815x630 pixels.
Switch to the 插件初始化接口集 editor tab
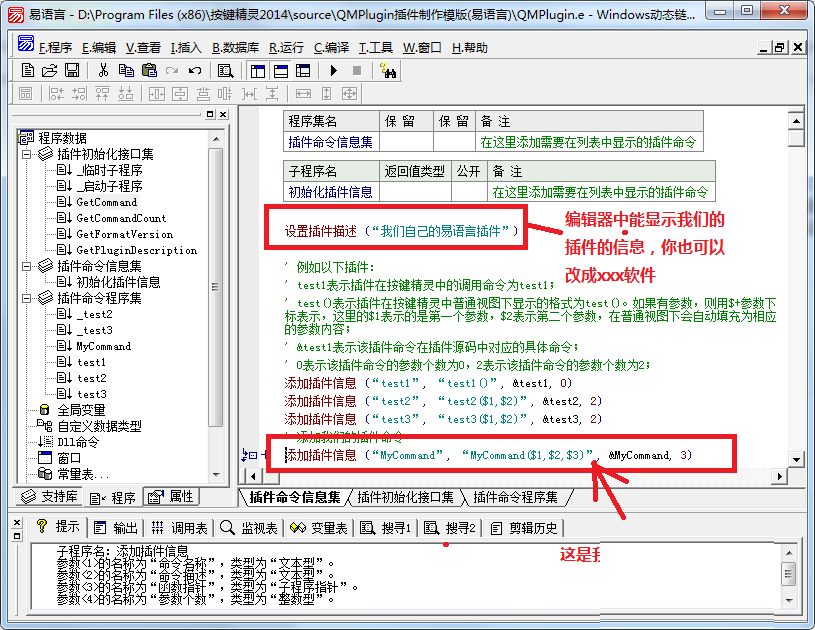(x=405, y=497)
